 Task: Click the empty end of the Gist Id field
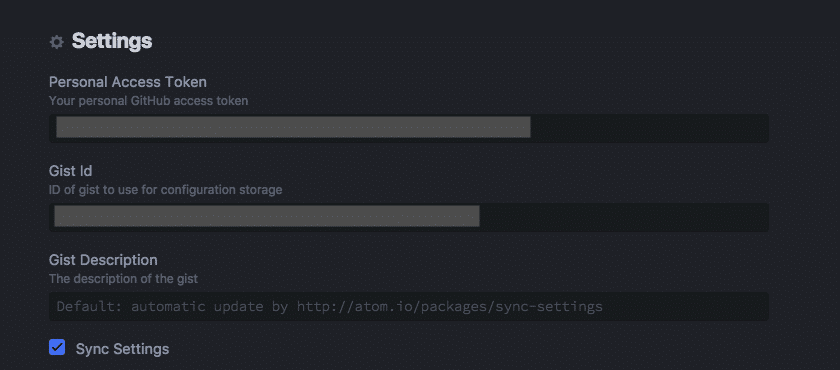pos(624,217)
